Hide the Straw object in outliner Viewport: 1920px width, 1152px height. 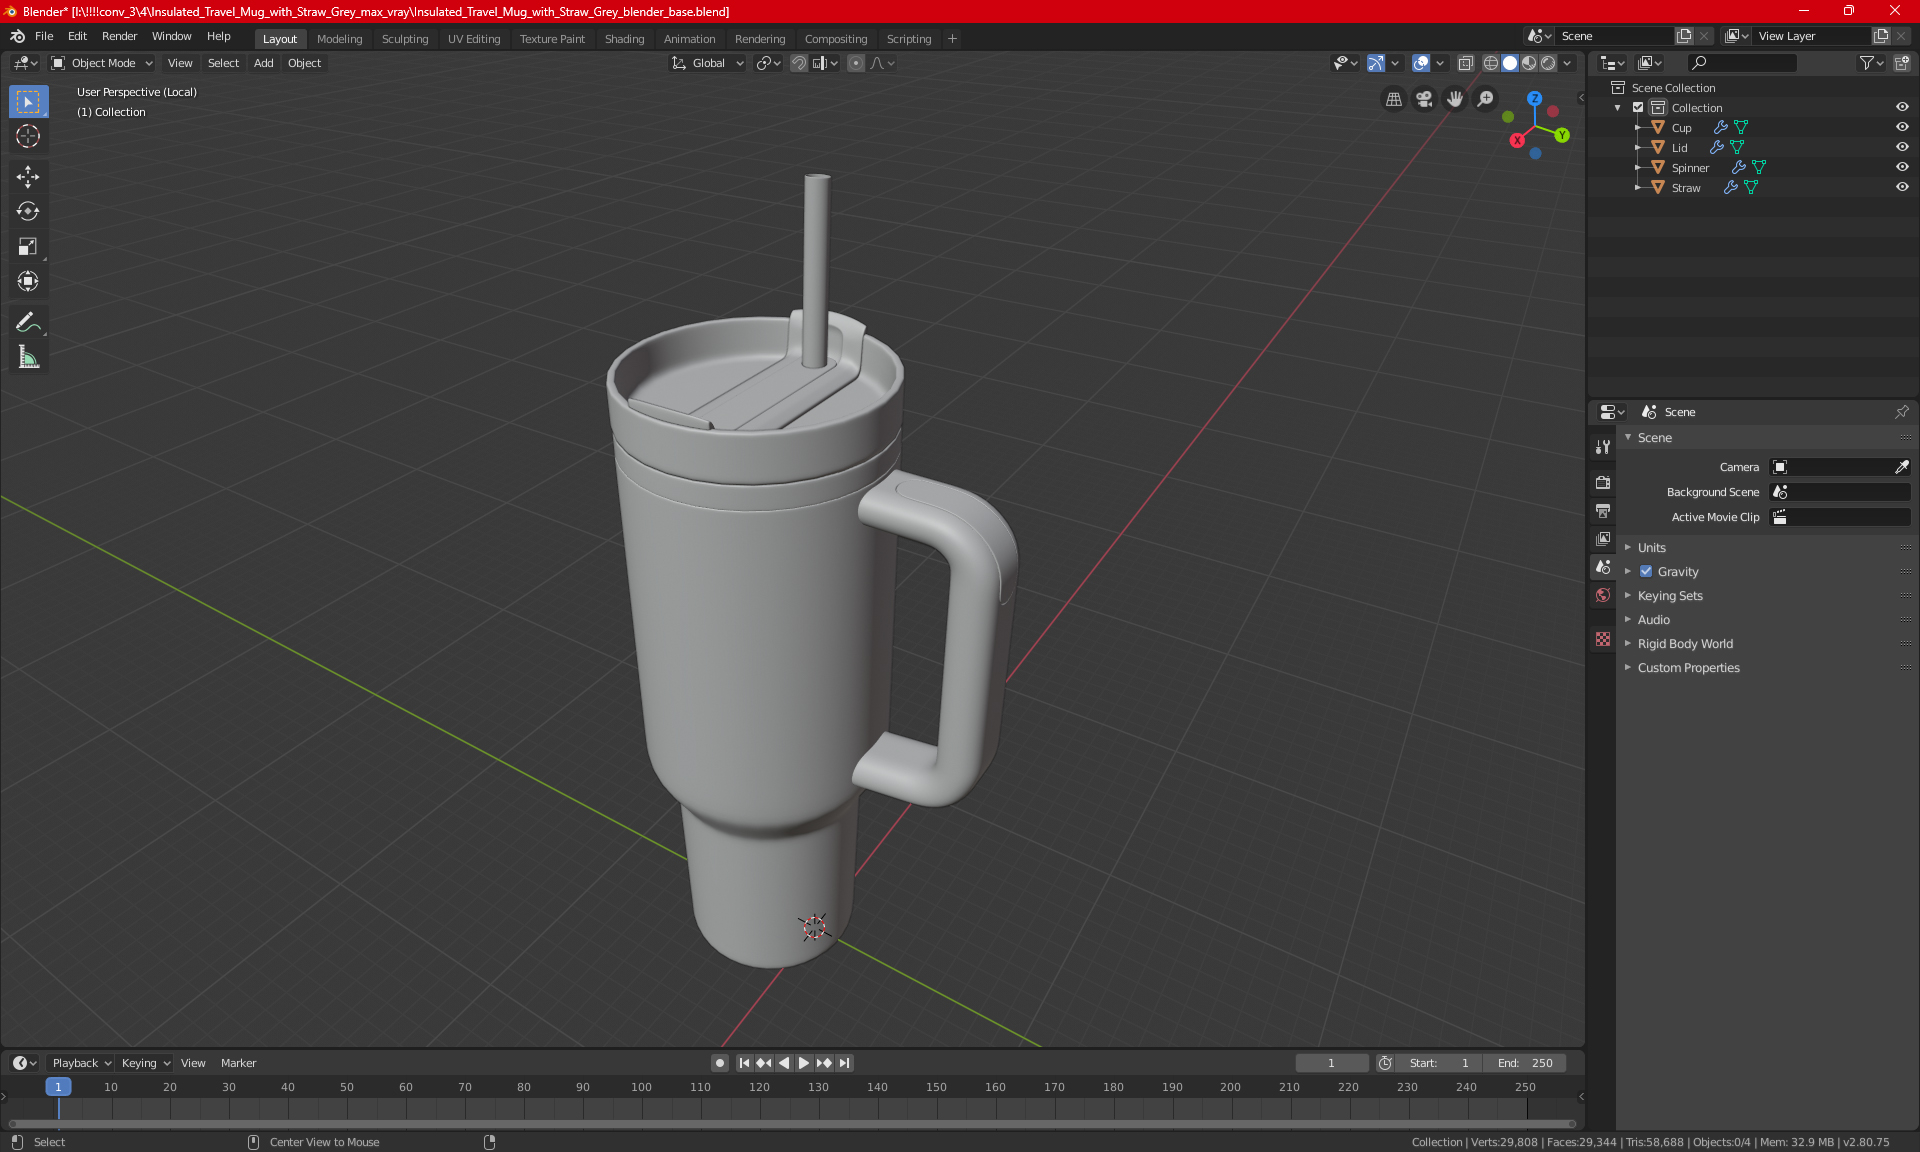coord(1902,187)
